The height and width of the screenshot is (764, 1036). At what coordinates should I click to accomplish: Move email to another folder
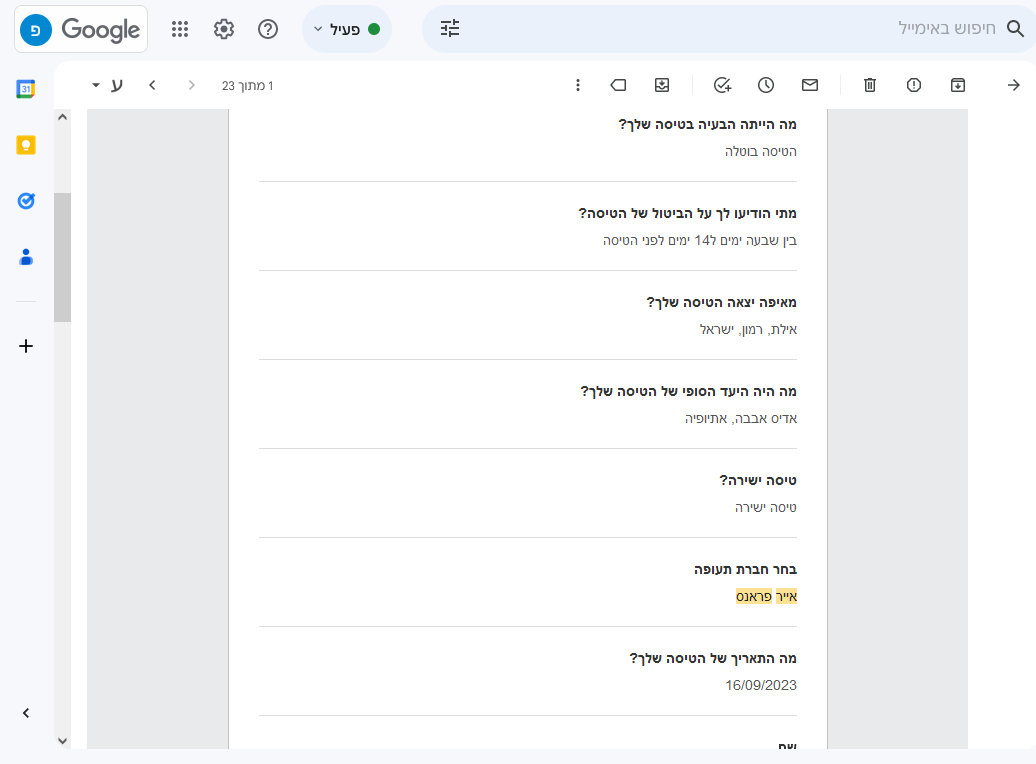(x=662, y=85)
